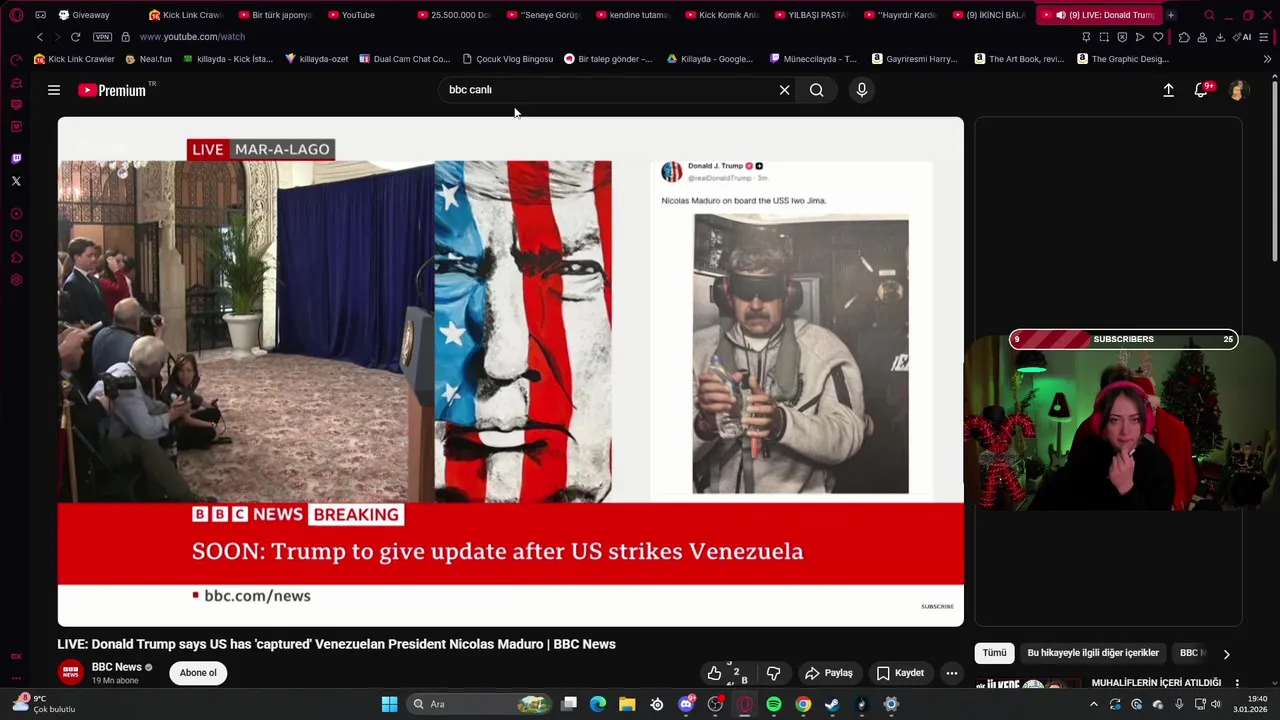The height and width of the screenshot is (720, 1280).
Task: Open the BBC News channel avatar
Action: point(70,673)
